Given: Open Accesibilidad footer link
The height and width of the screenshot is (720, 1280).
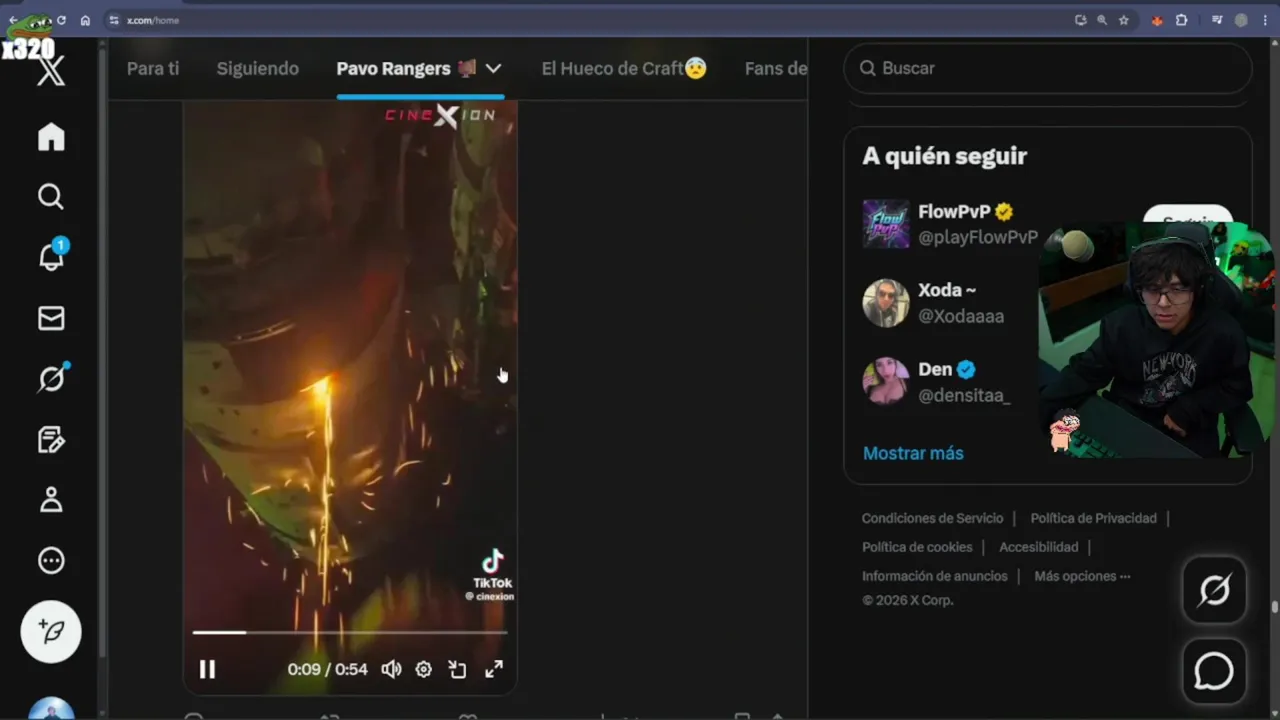Looking at the screenshot, I should 1038,547.
